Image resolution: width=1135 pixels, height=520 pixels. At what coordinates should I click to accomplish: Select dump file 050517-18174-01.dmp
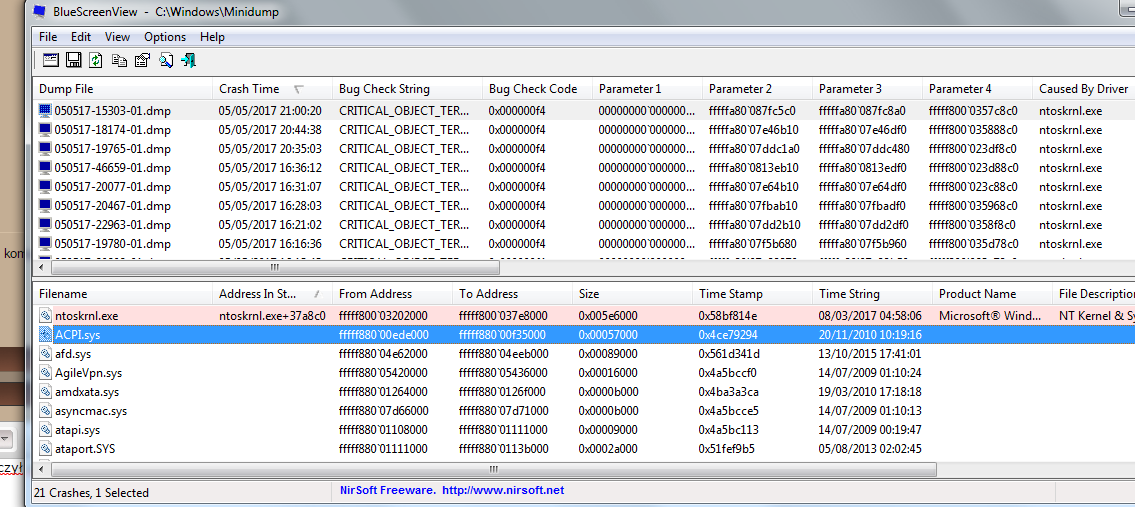coord(112,130)
